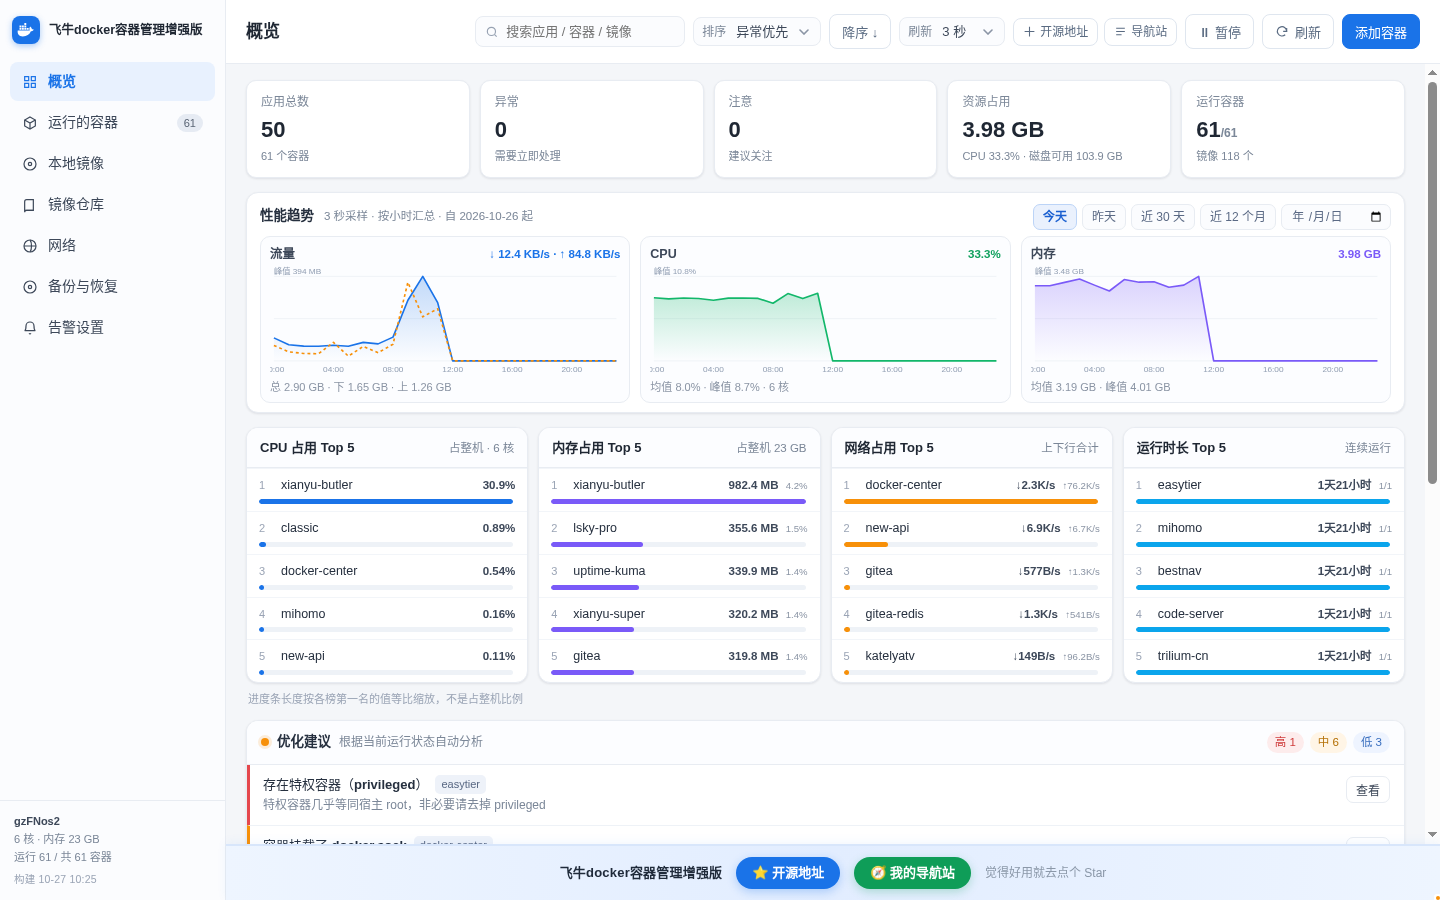
Task: Click the Docker whale logo icon
Action: [x=26, y=30]
